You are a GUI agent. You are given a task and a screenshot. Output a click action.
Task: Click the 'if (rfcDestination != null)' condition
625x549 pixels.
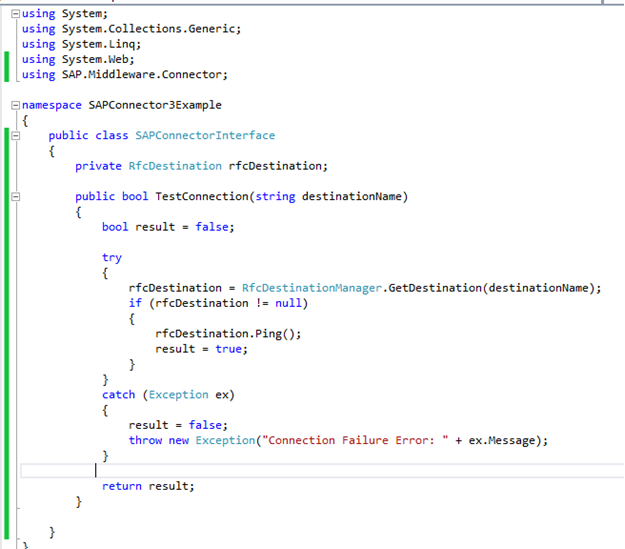pyautogui.click(x=218, y=303)
